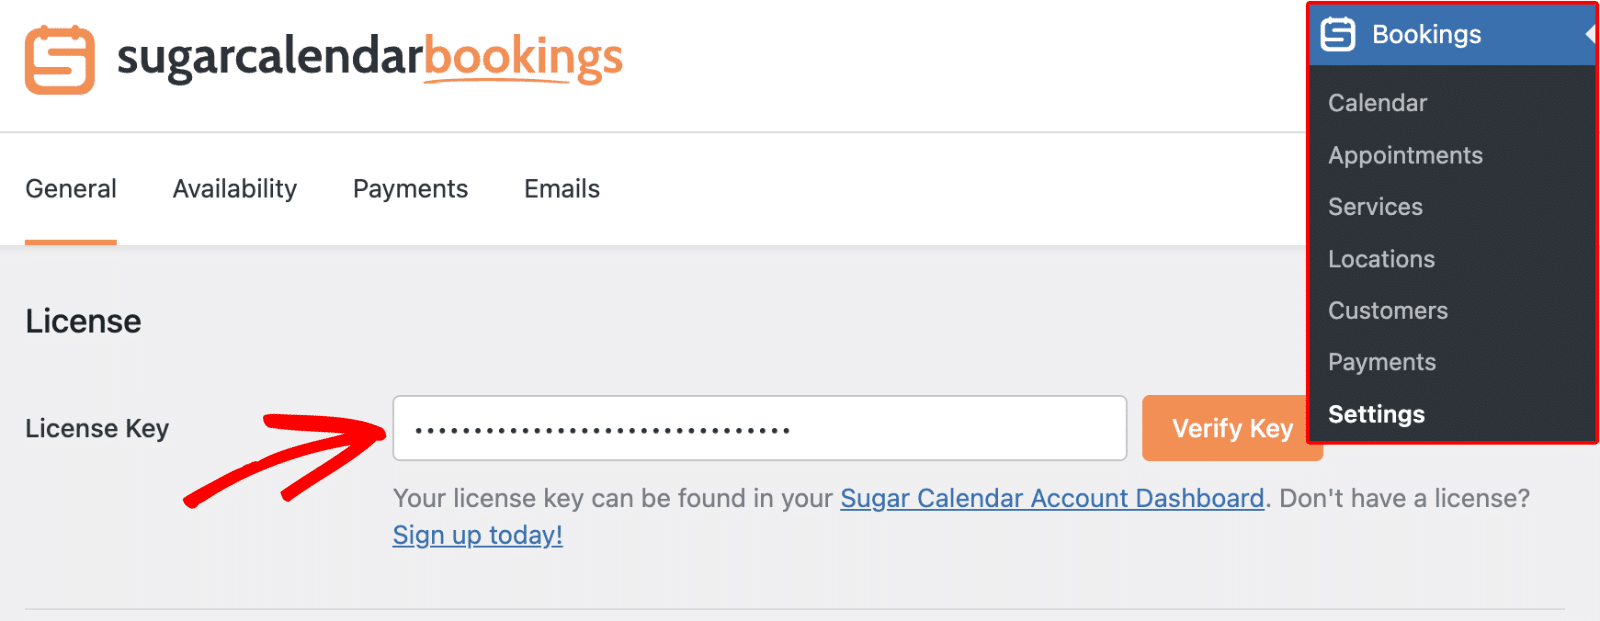Go to Settings in the Bookings menu
Viewport: 1600px width, 621px height.
pos(1376,413)
